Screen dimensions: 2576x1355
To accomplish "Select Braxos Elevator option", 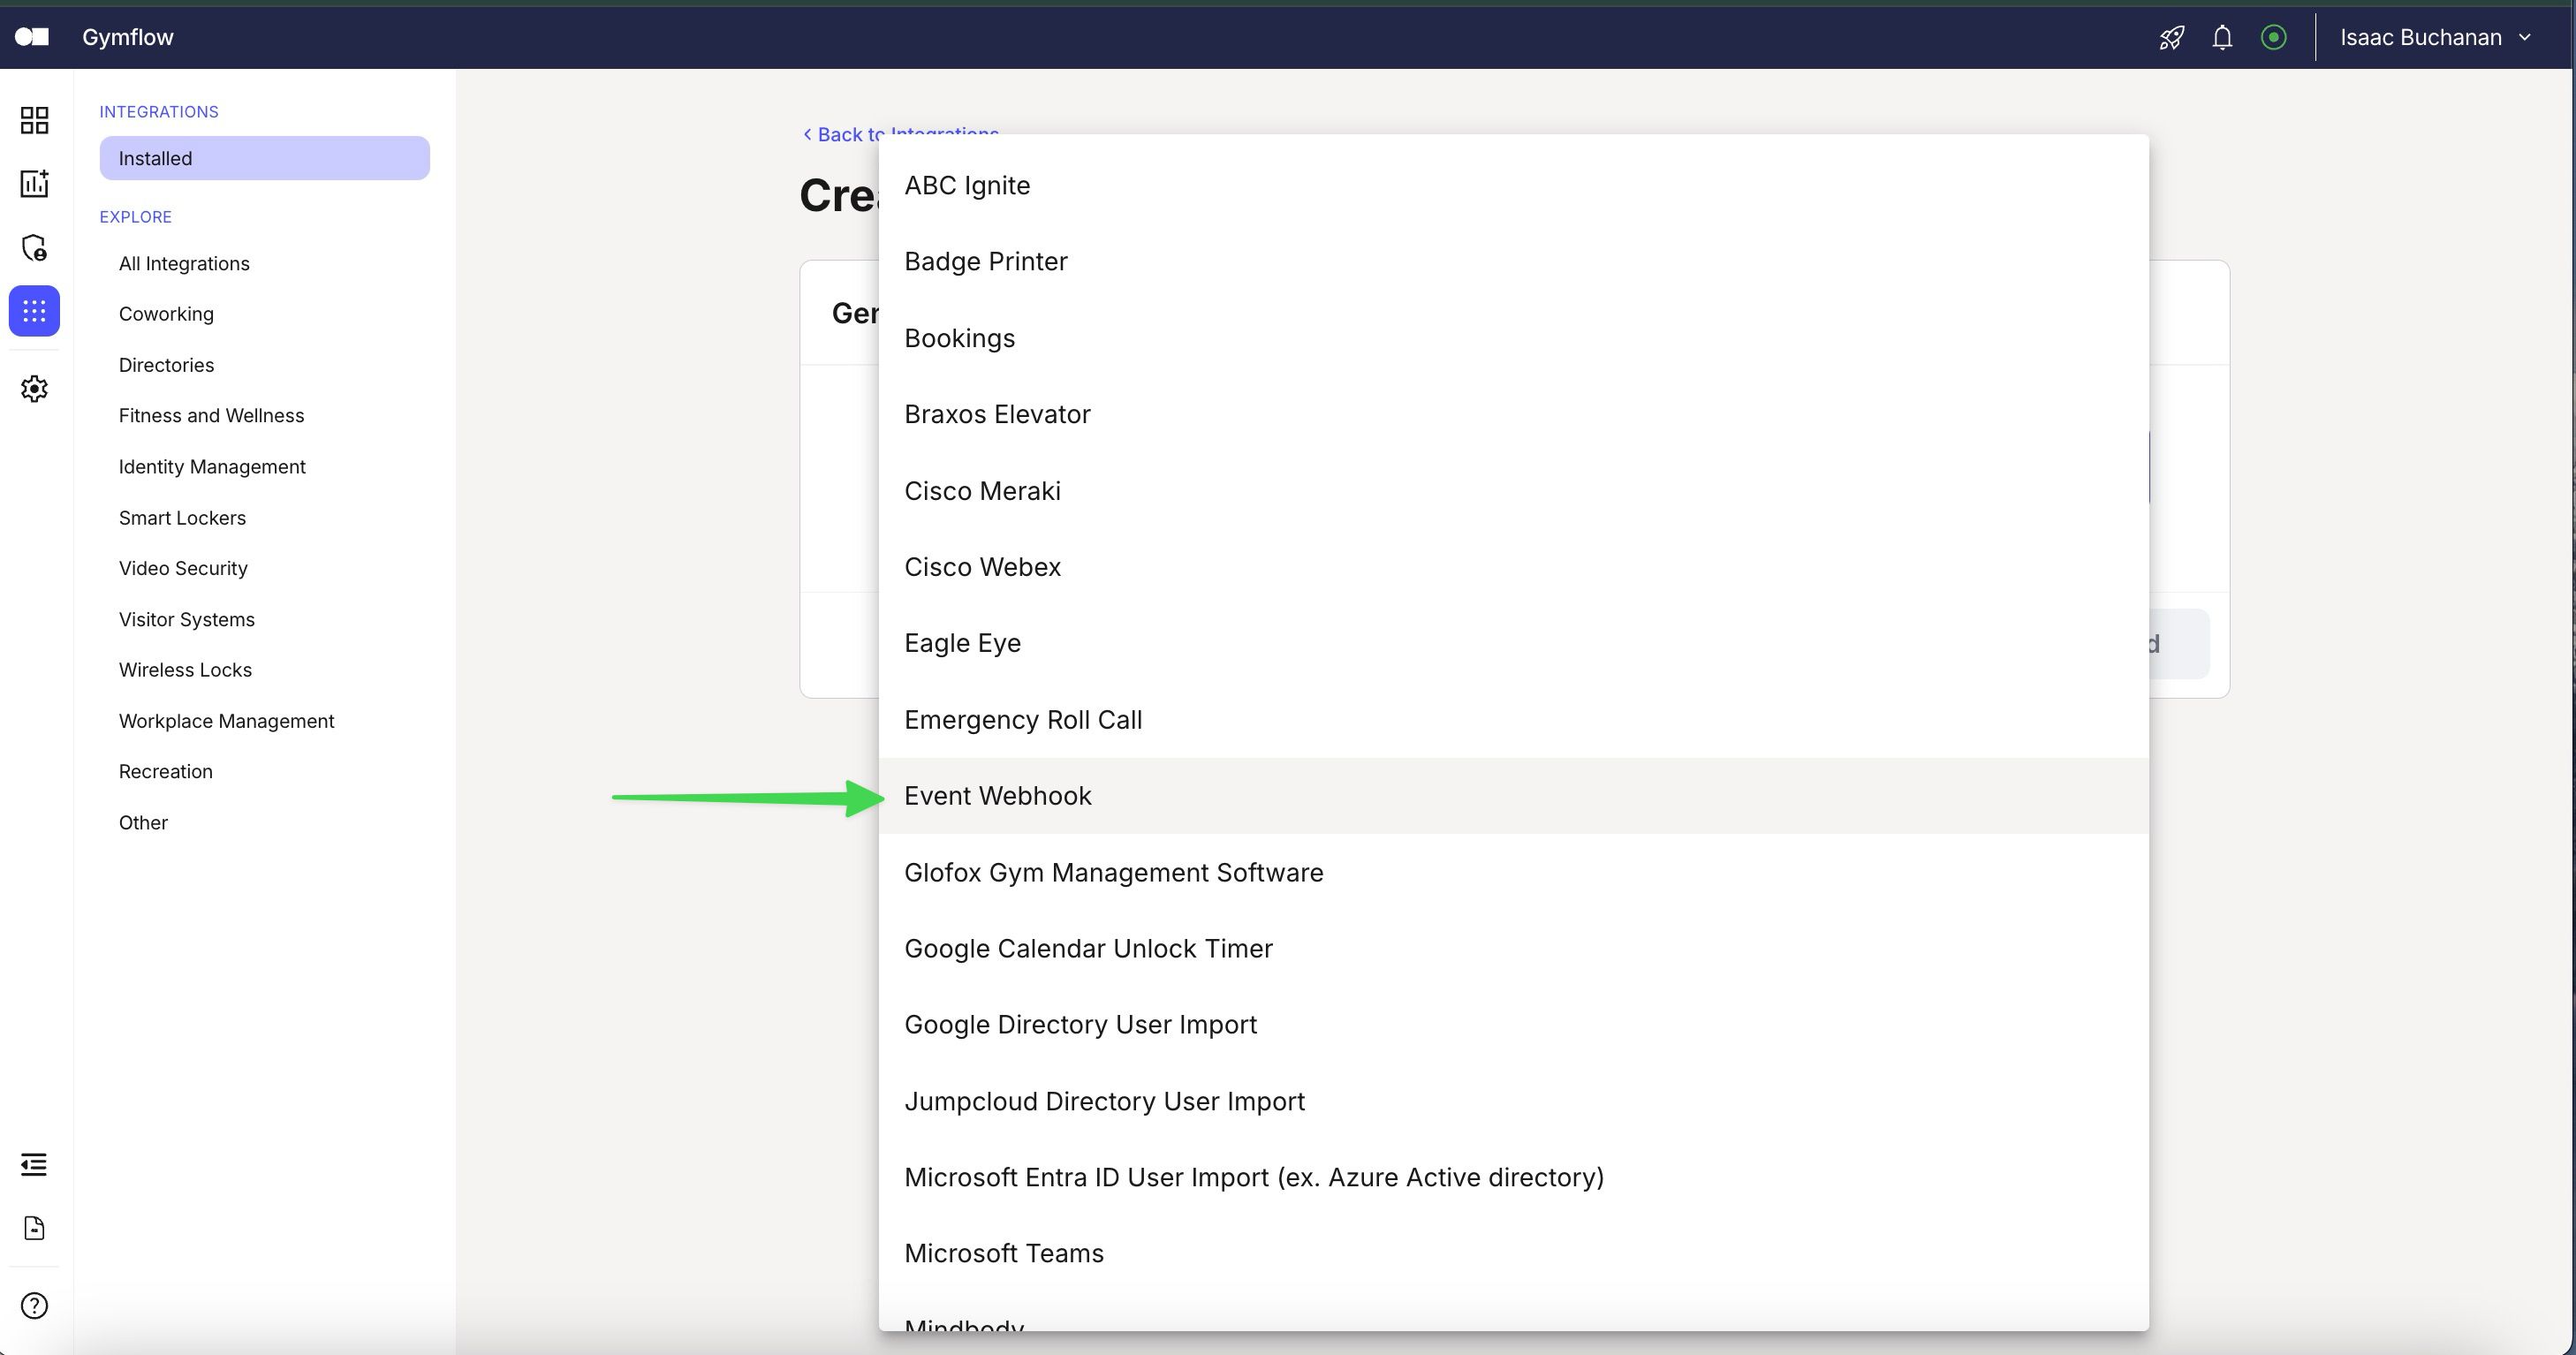I will [x=1513, y=414].
